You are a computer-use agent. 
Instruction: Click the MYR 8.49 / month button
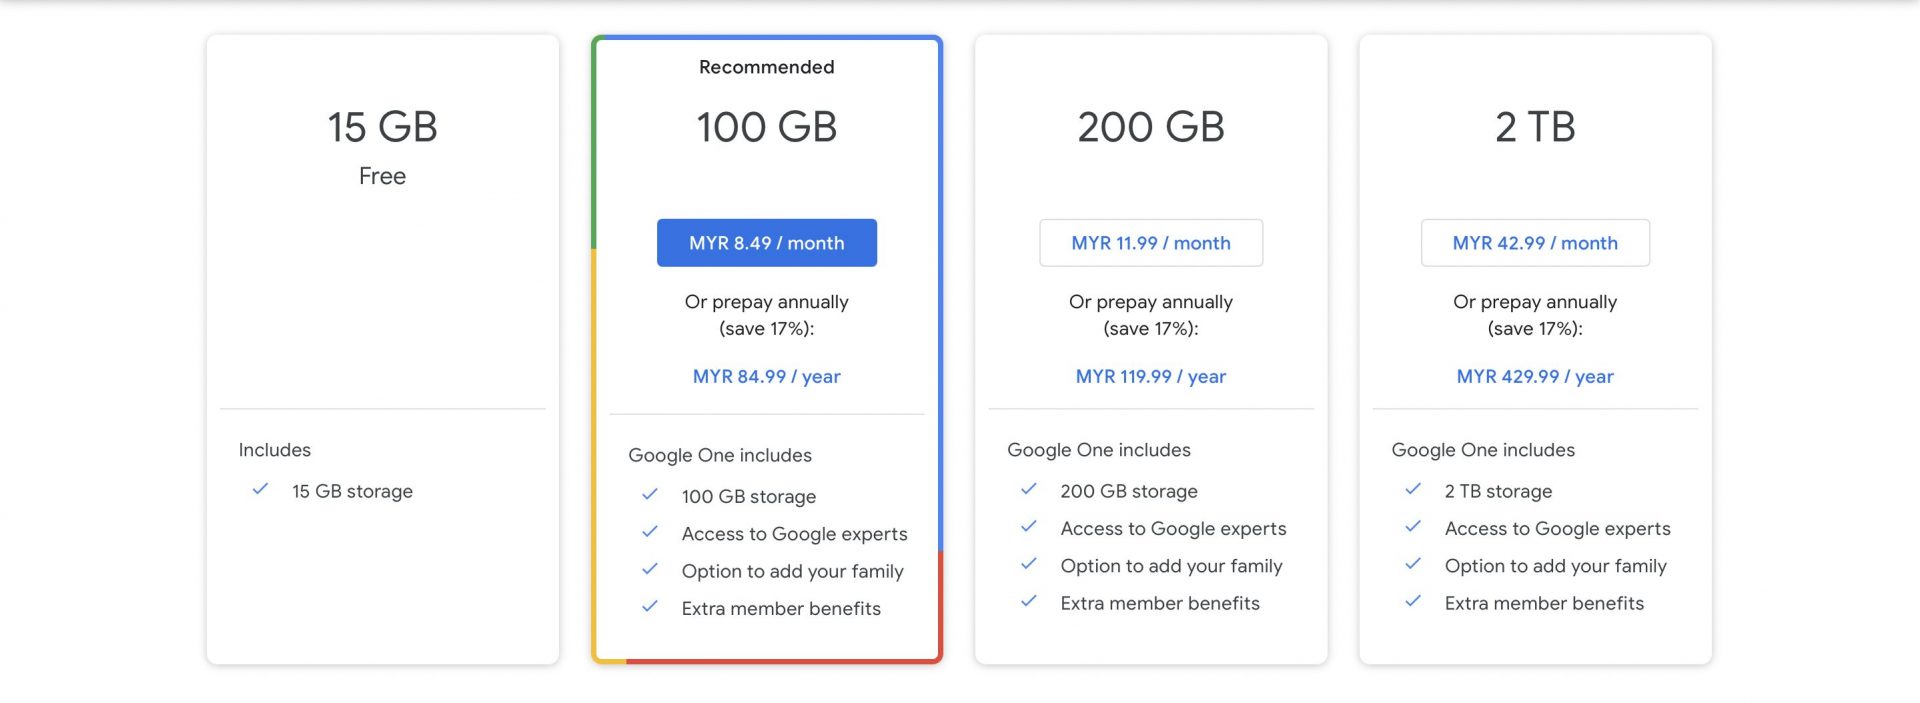point(766,243)
